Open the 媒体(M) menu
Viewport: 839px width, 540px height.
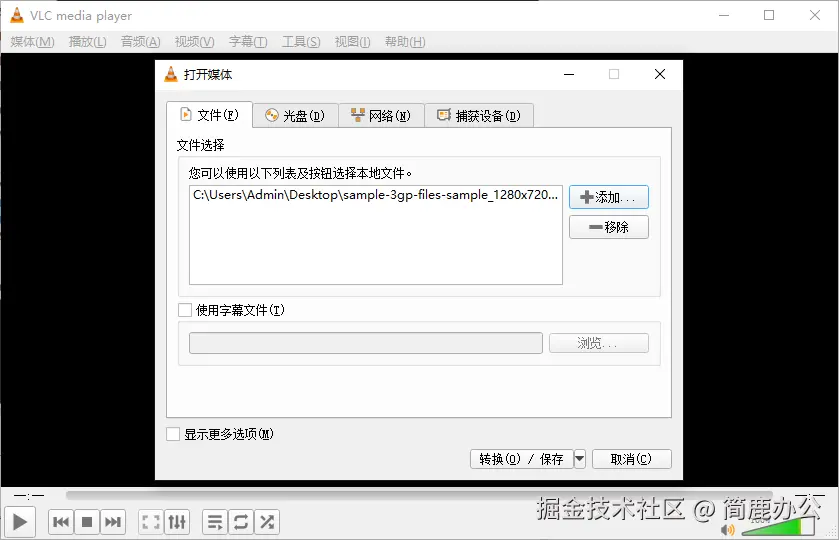click(33, 42)
